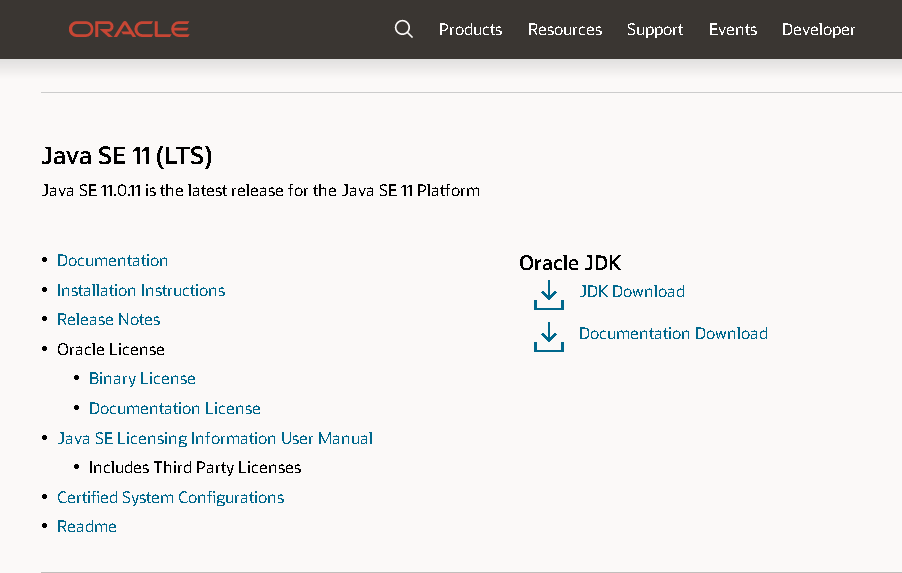902x573 pixels.
Task: Open the Binary License link
Action: (x=142, y=379)
